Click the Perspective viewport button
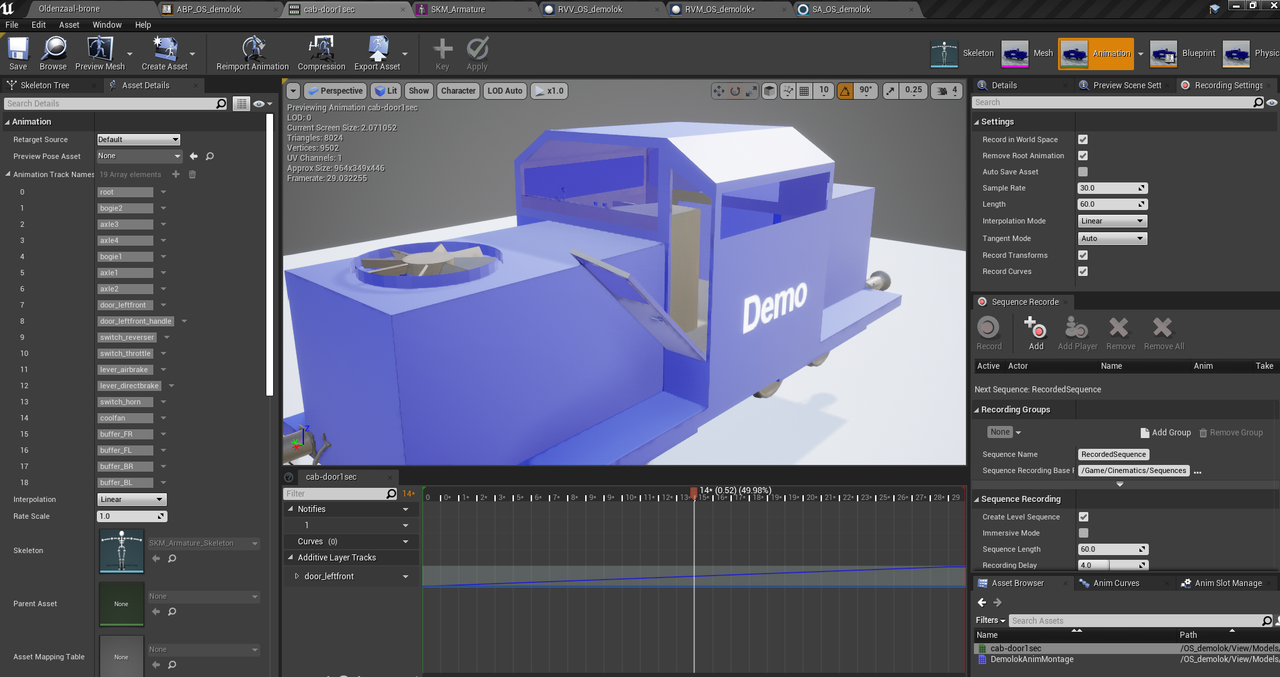 coord(335,91)
